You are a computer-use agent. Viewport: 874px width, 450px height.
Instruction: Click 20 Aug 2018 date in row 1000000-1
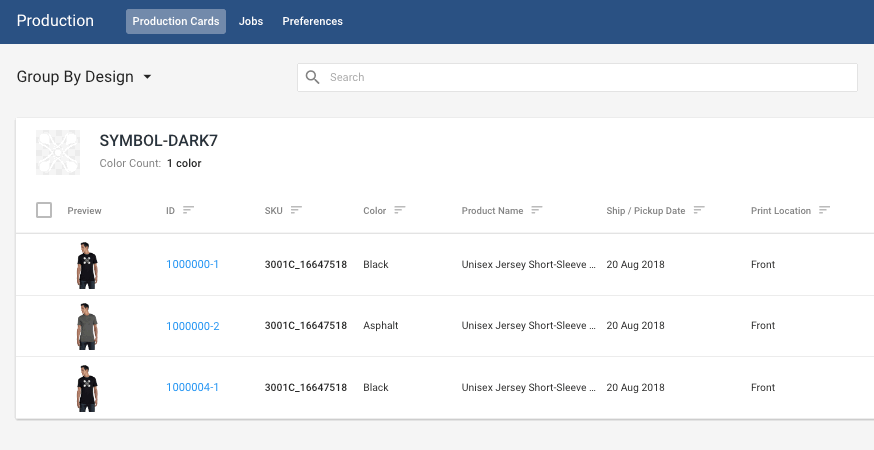point(635,264)
